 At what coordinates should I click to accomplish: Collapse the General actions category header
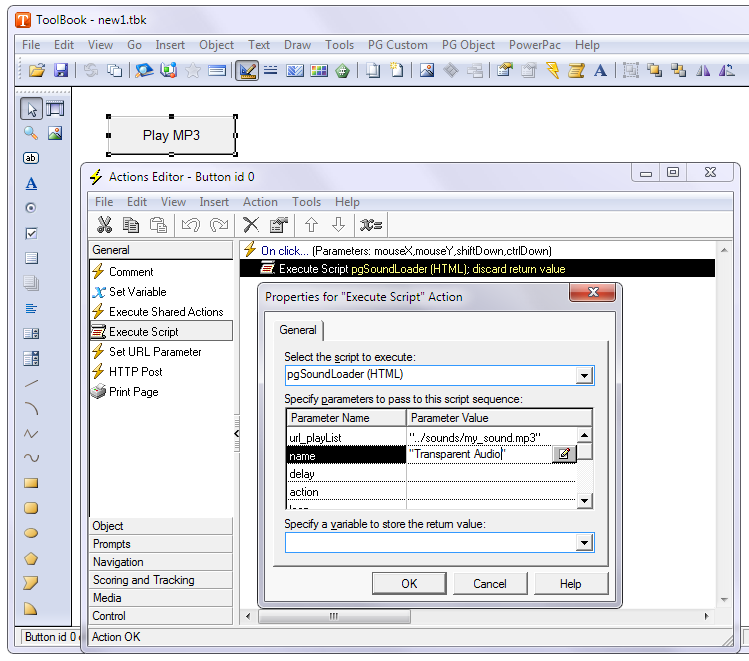point(160,250)
